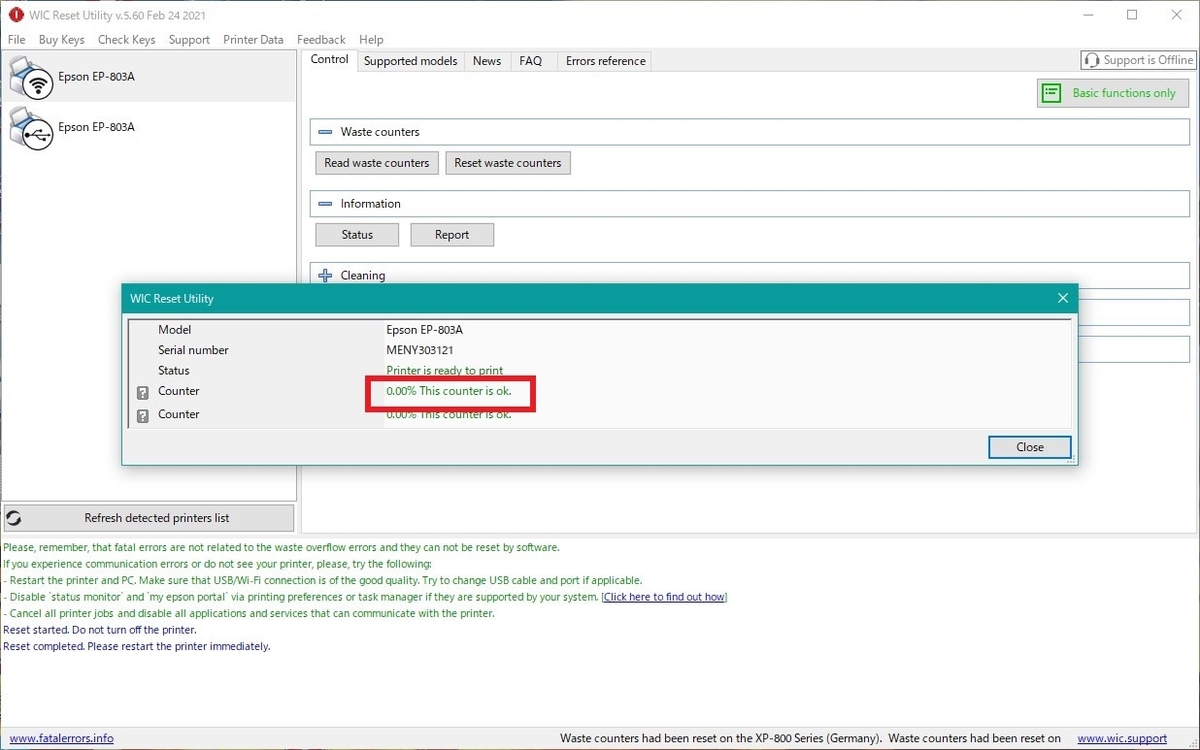
Task: Click the Reset waste counters button
Action: coord(508,163)
